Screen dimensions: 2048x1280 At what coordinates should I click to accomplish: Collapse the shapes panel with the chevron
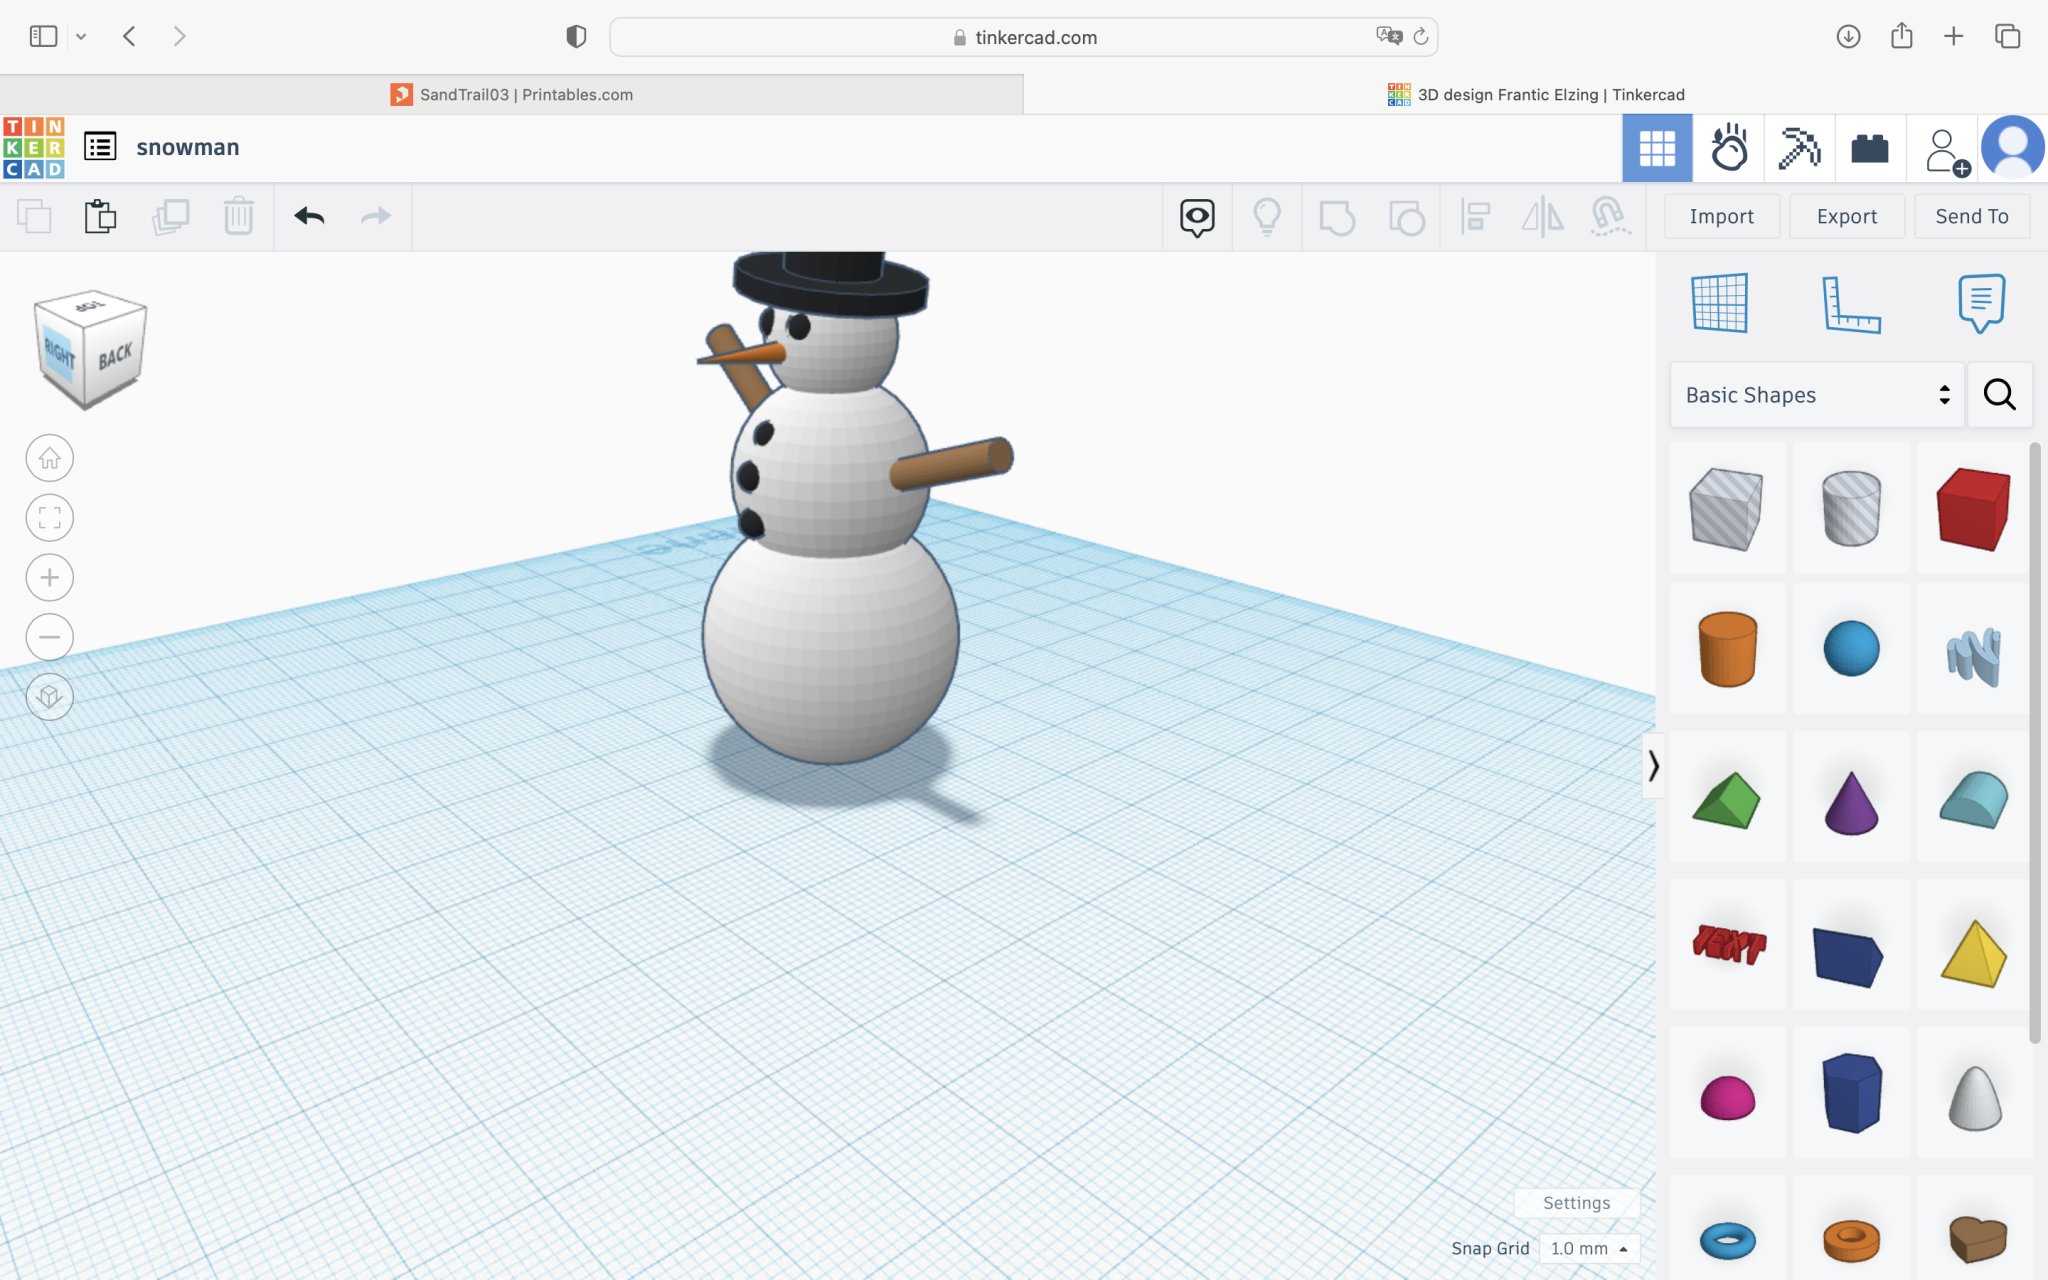click(x=1655, y=767)
